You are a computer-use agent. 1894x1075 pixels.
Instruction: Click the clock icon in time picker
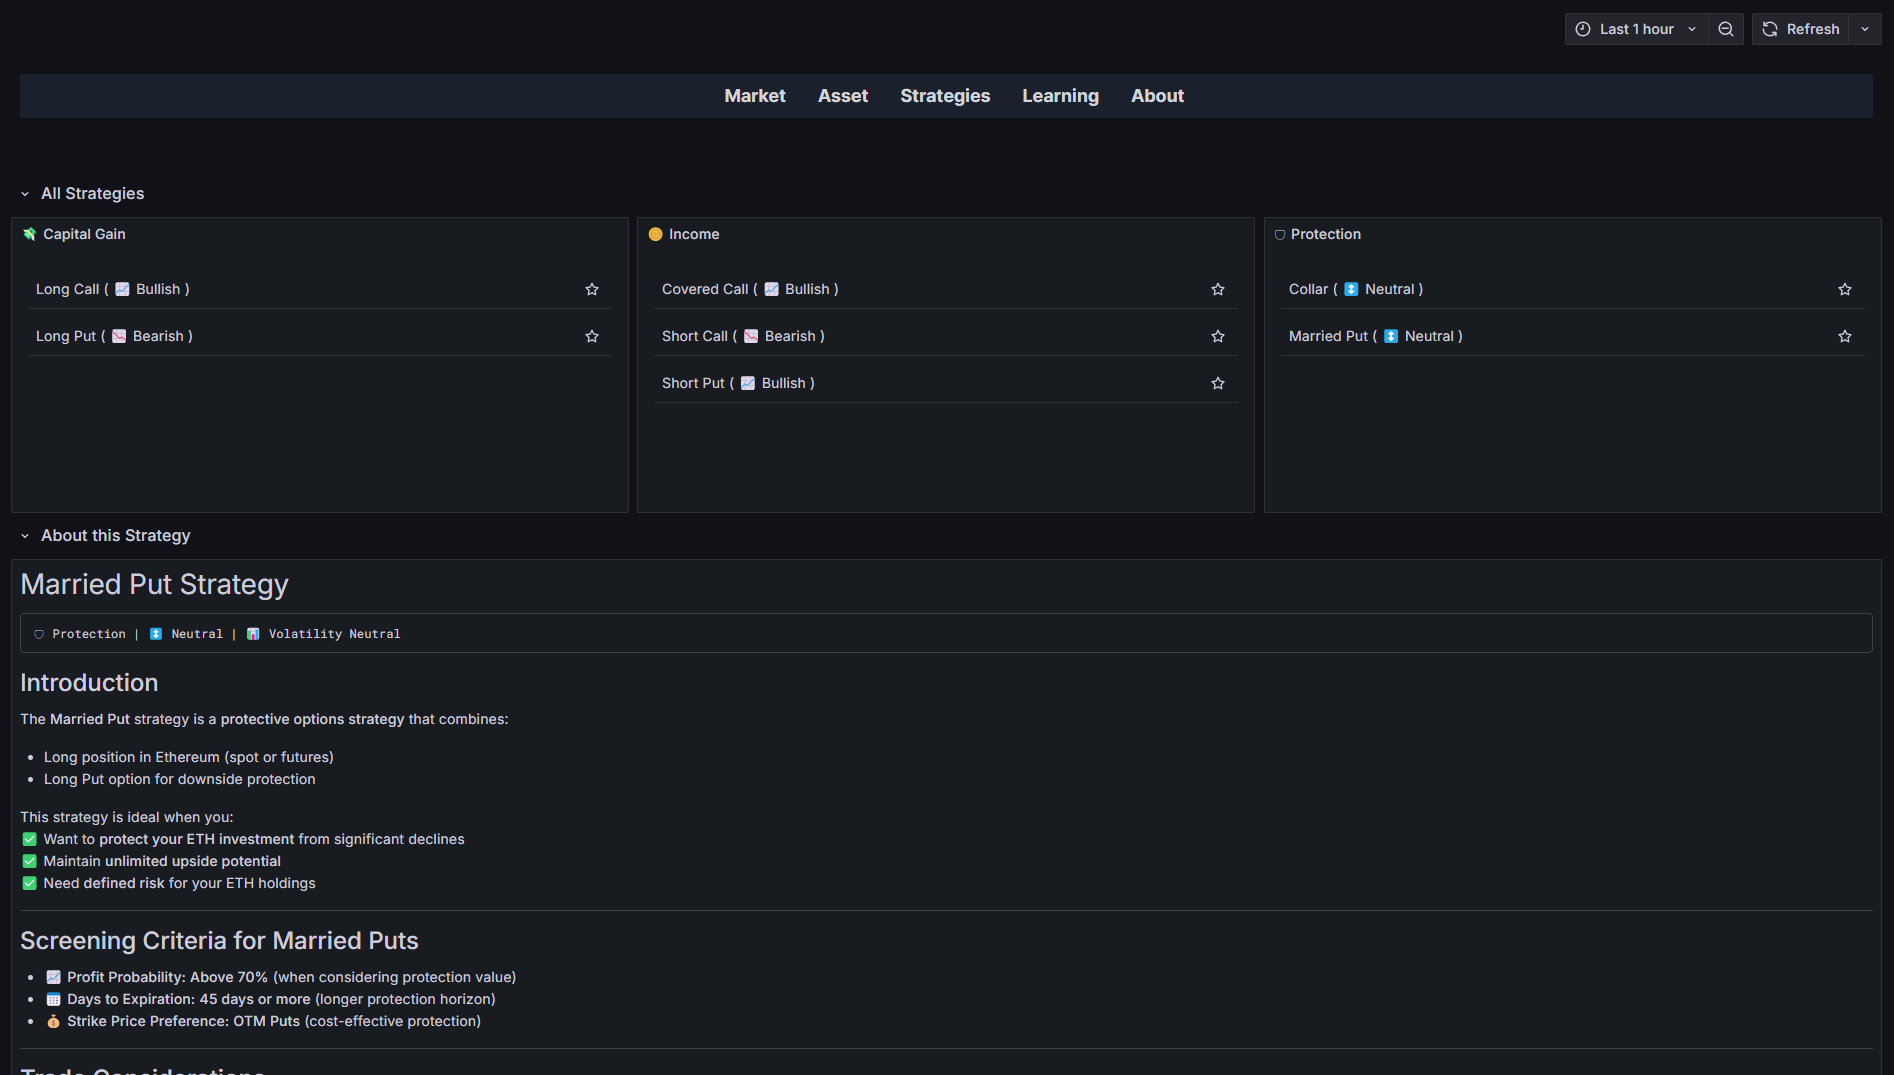(1583, 29)
